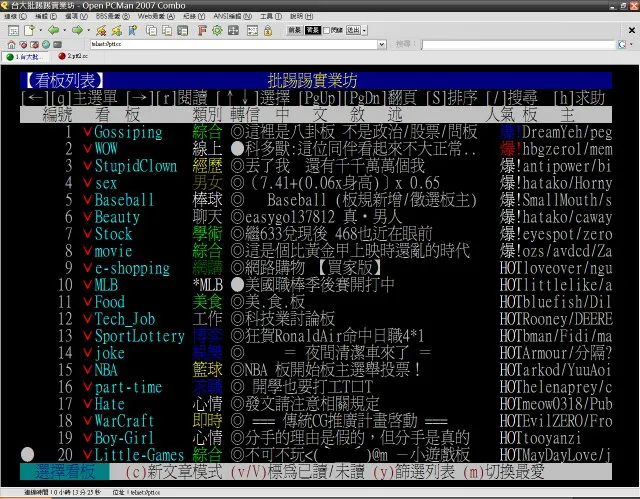Image resolution: width=640 pixels, height=499 pixels.
Task: Select the Baseball board row
Action: click(x=124, y=200)
